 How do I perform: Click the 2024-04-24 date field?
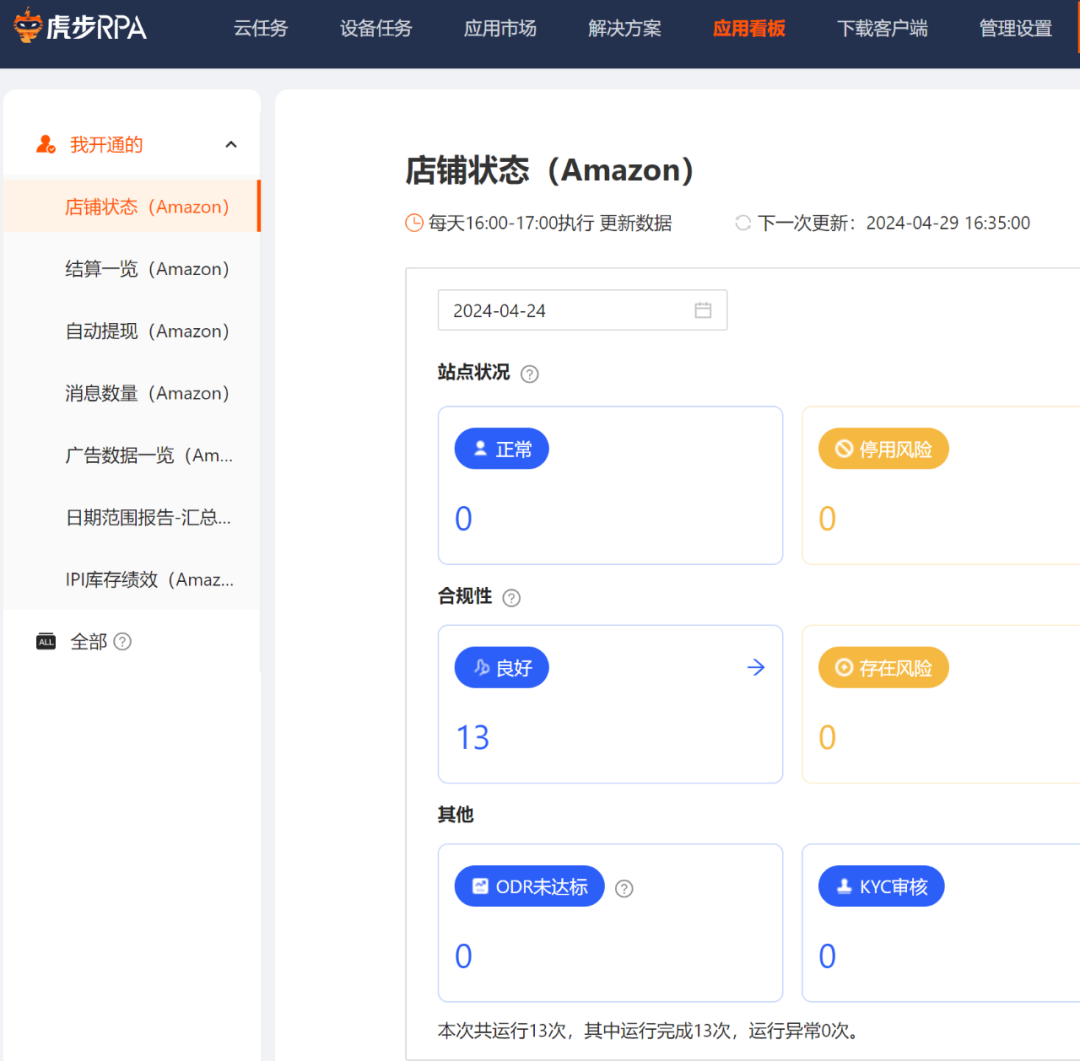(582, 310)
